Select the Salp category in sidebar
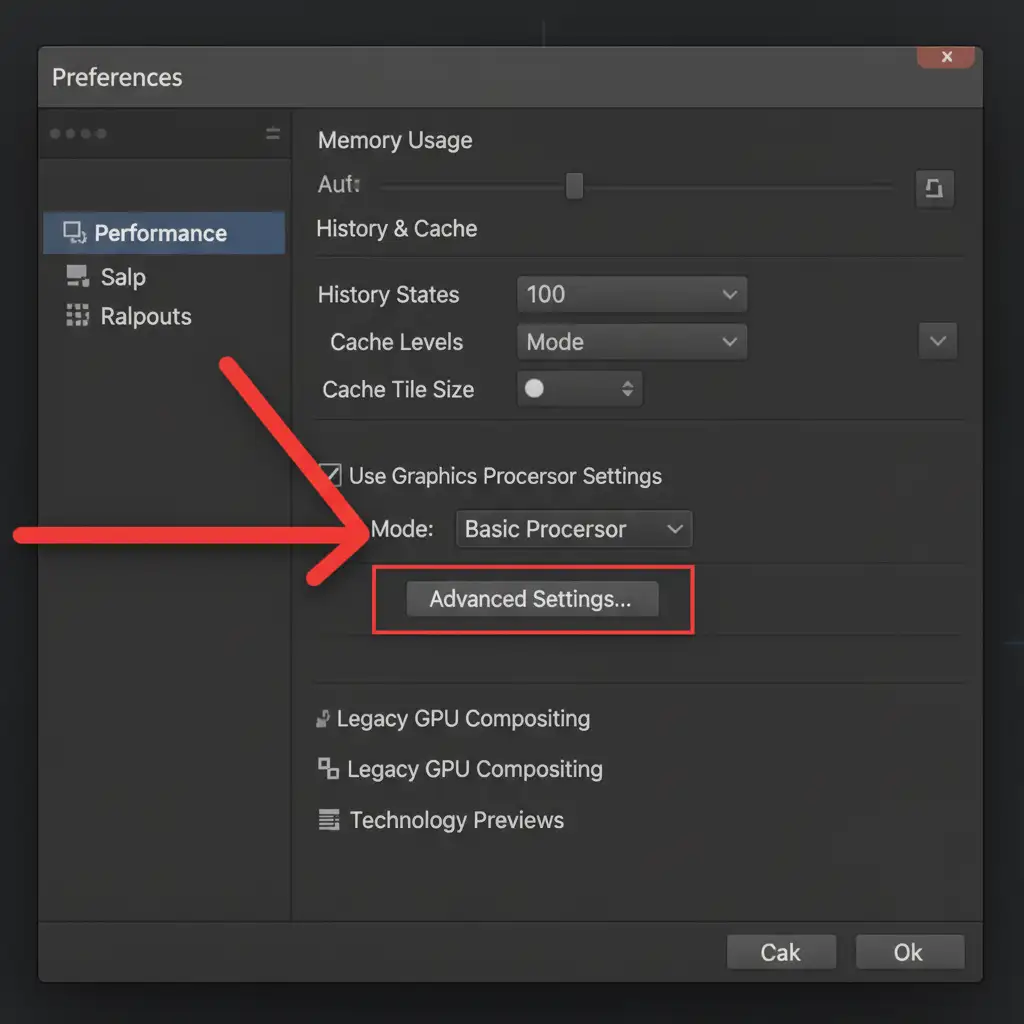 click(x=122, y=277)
